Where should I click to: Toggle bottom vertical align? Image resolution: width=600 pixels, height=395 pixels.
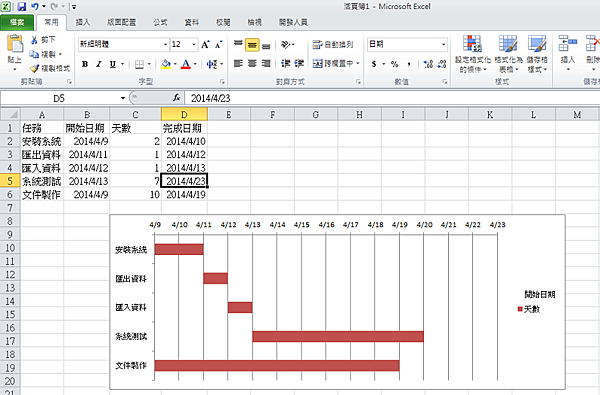click(x=266, y=45)
